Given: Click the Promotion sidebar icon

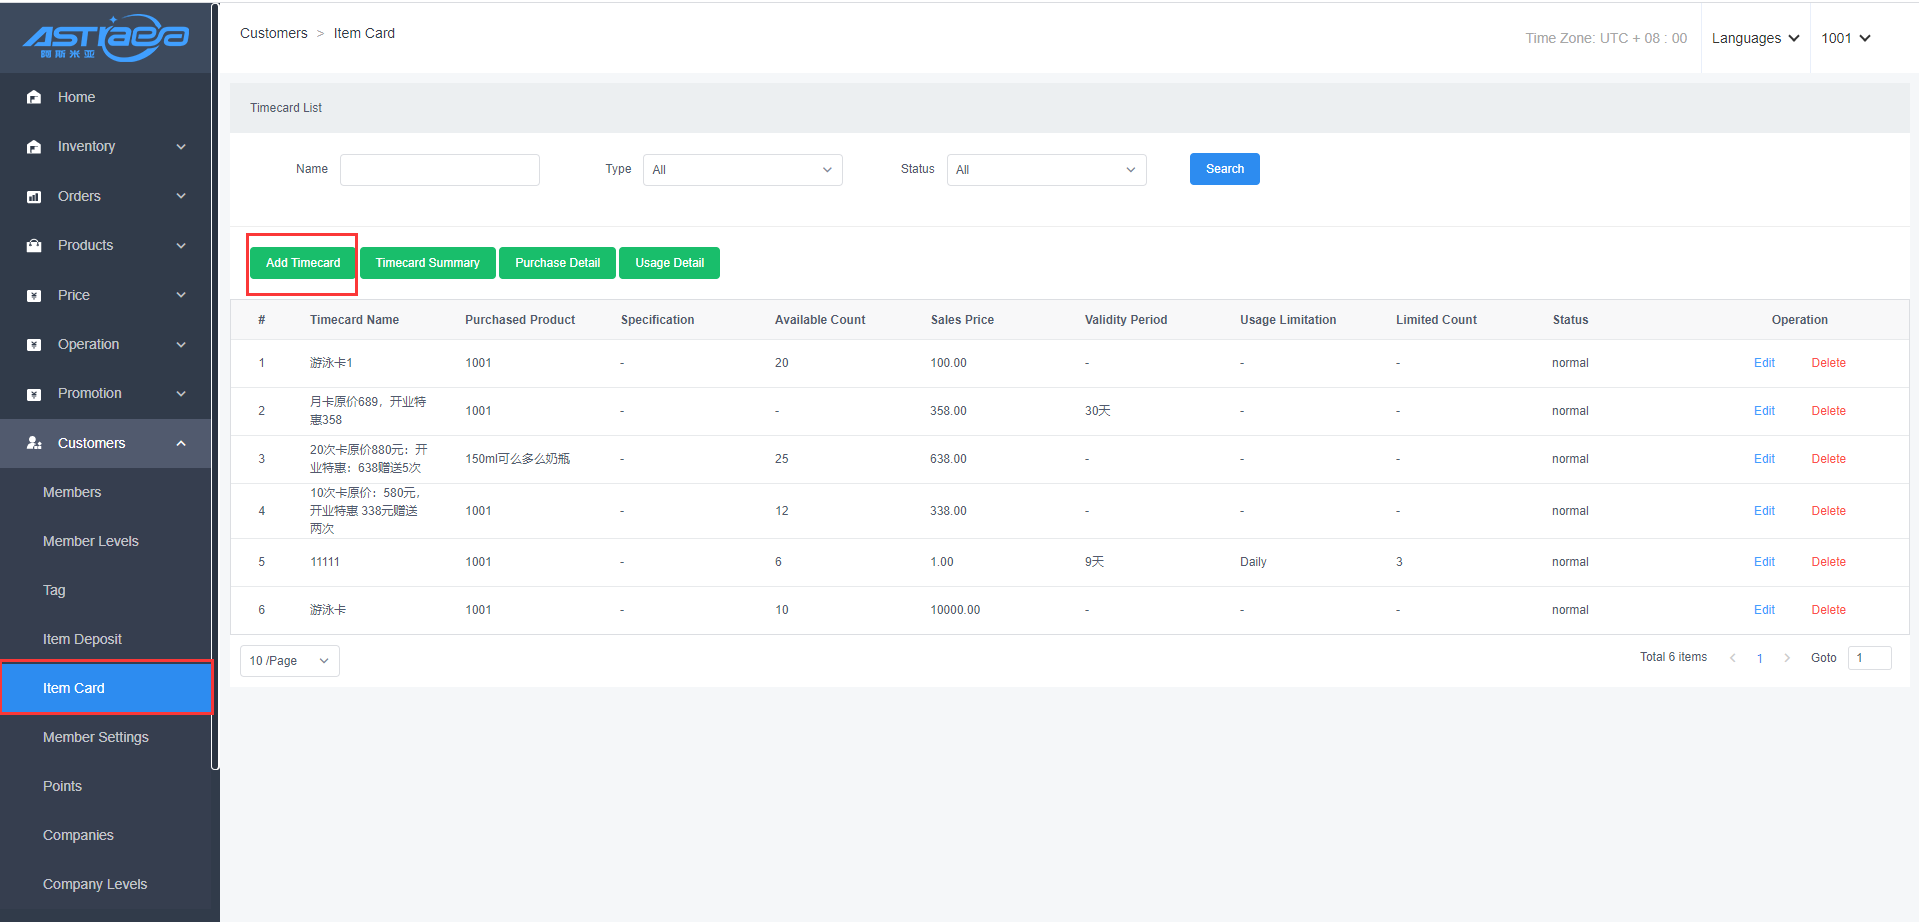Looking at the screenshot, I should pos(34,394).
